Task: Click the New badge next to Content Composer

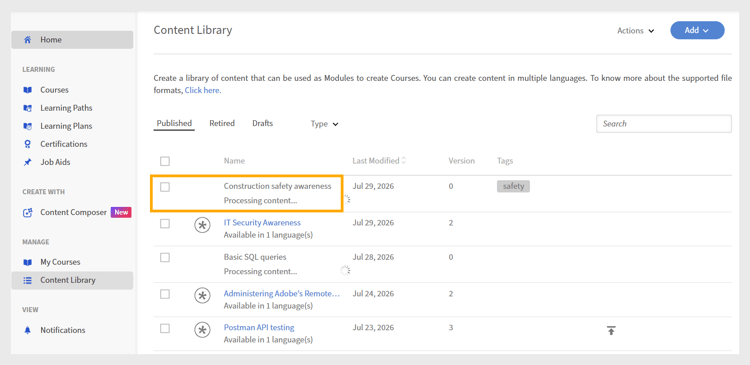Action: [x=121, y=212]
